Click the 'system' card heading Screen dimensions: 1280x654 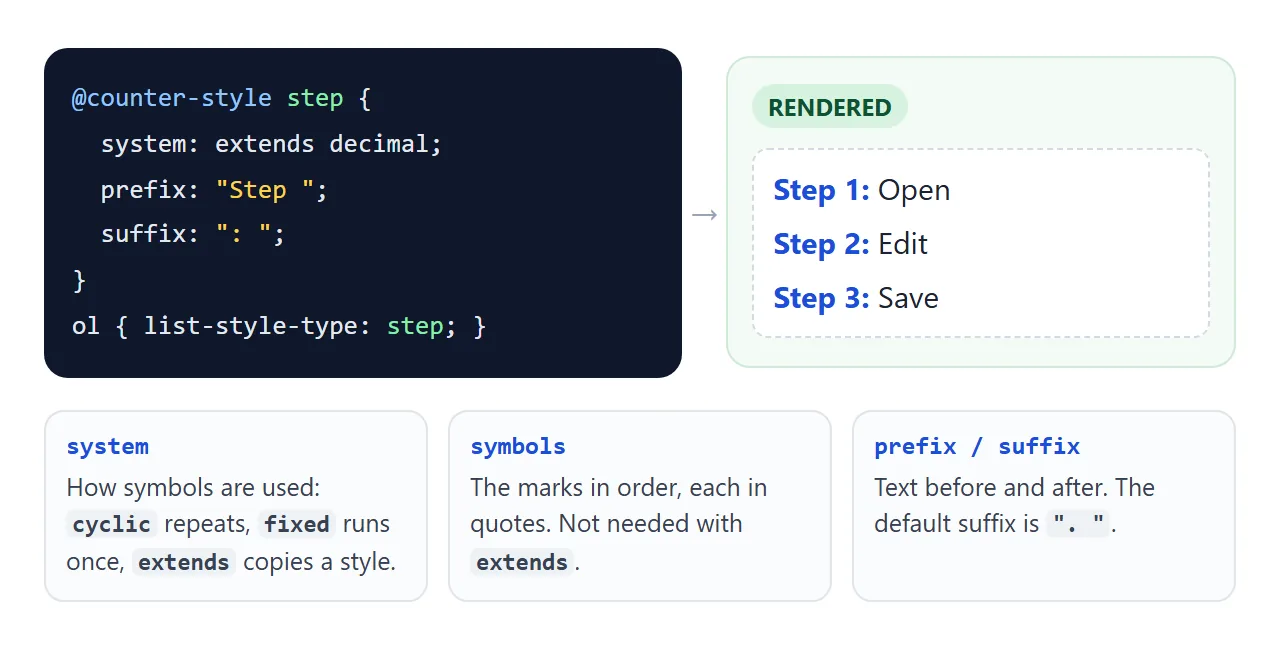[x=108, y=447]
